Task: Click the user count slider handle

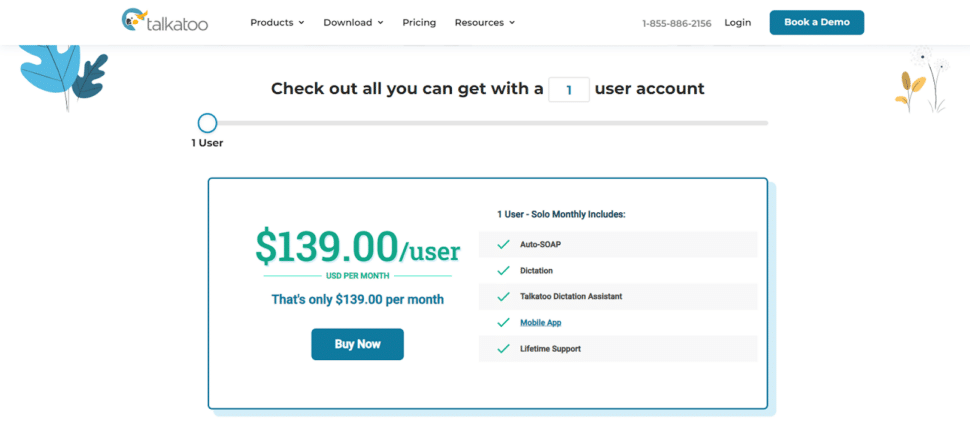Action: coord(207,123)
